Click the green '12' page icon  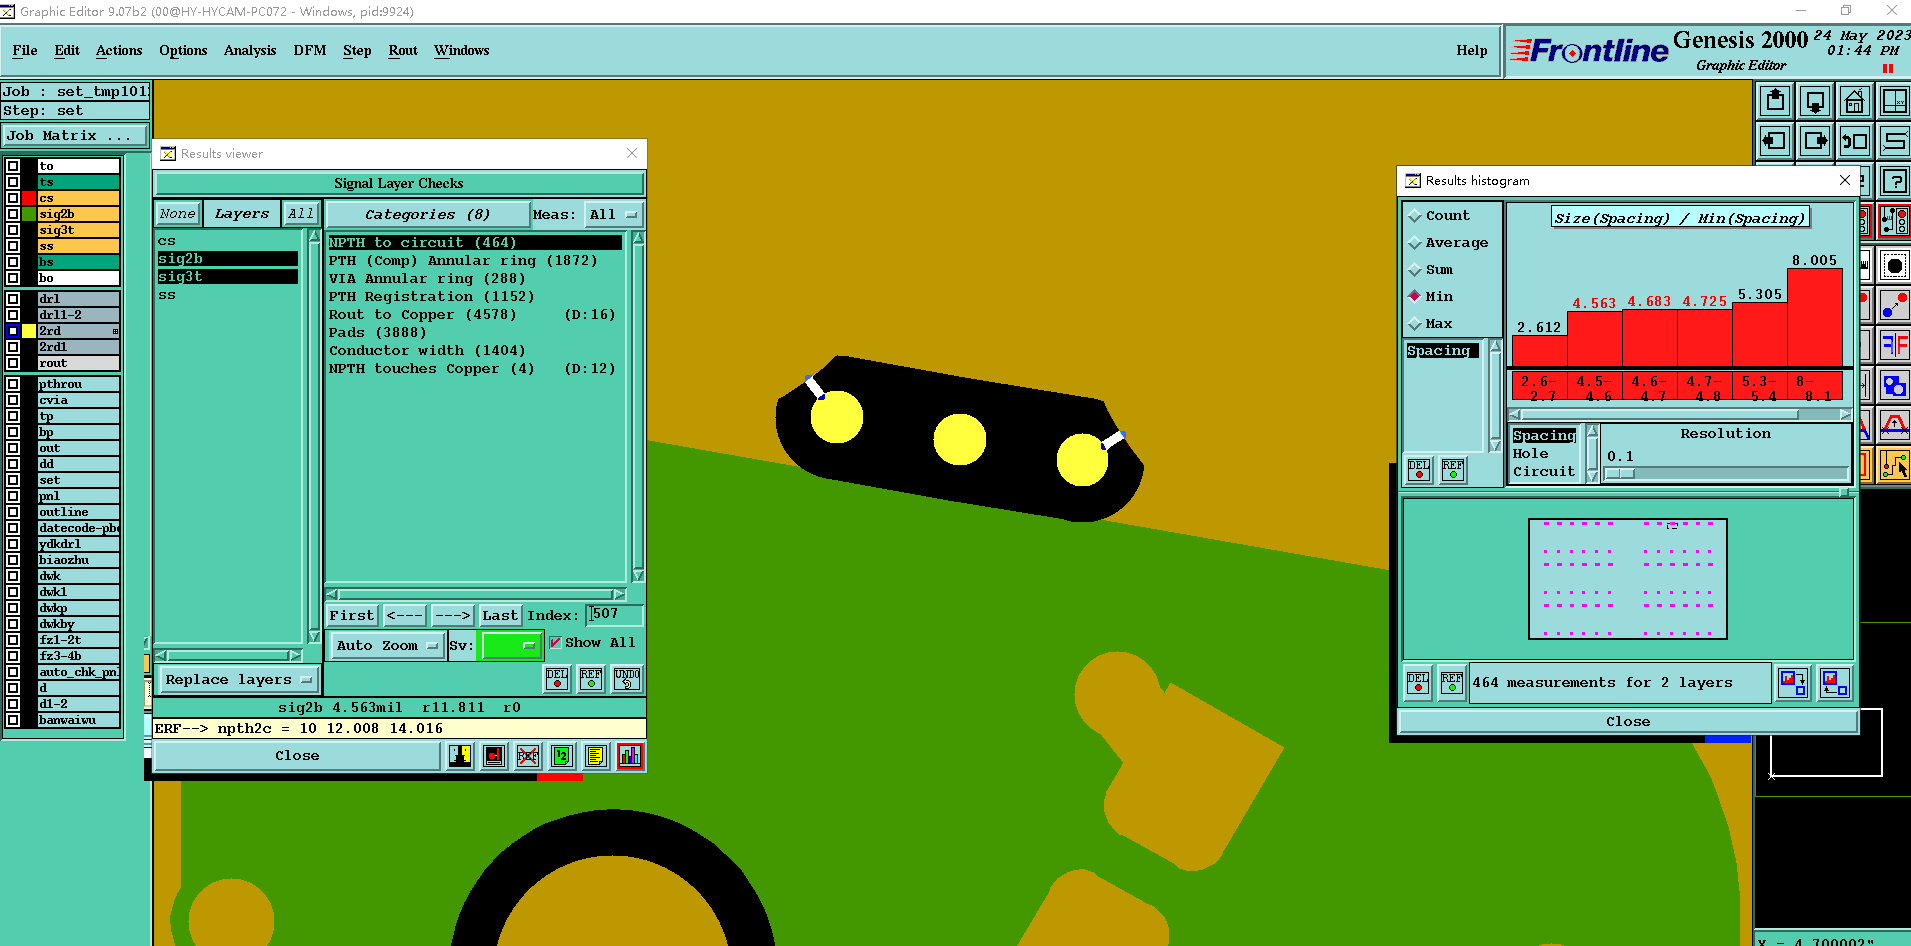tap(562, 756)
